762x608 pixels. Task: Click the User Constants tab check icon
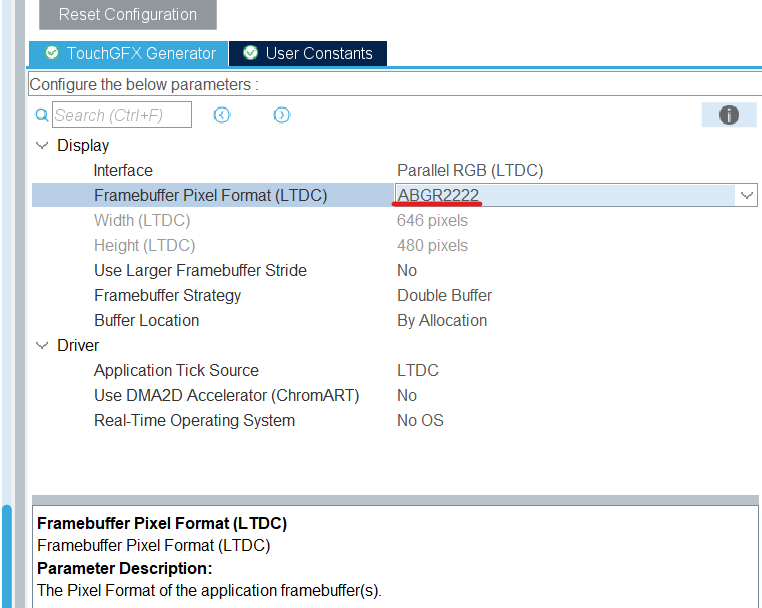[250, 53]
